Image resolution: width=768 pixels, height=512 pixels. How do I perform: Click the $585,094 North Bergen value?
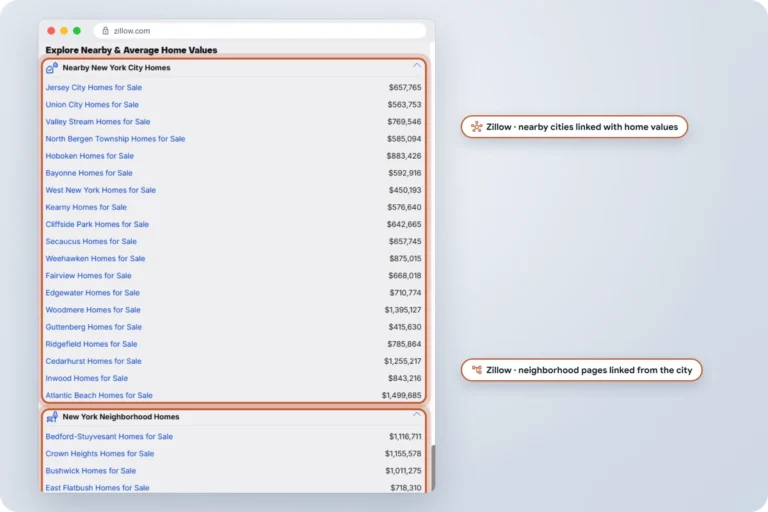[x=404, y=139]
